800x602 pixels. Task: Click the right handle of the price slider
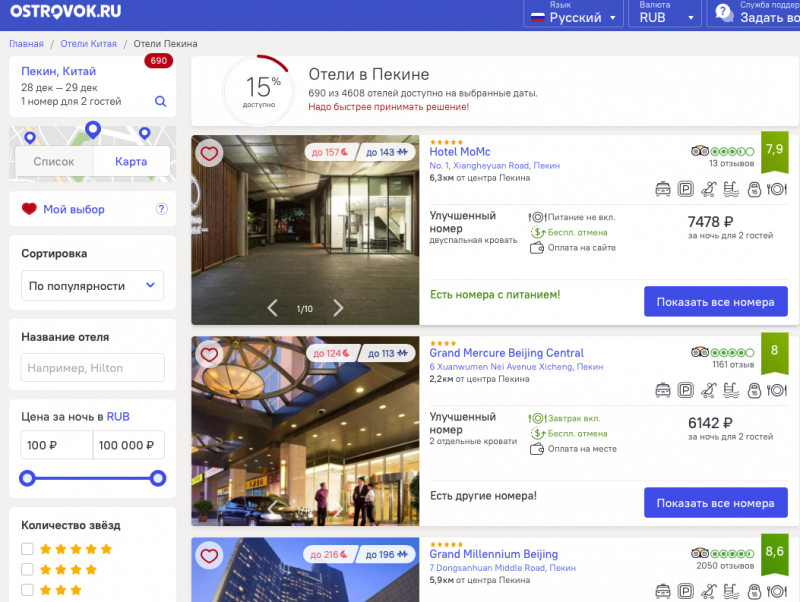tap(158, 478)
